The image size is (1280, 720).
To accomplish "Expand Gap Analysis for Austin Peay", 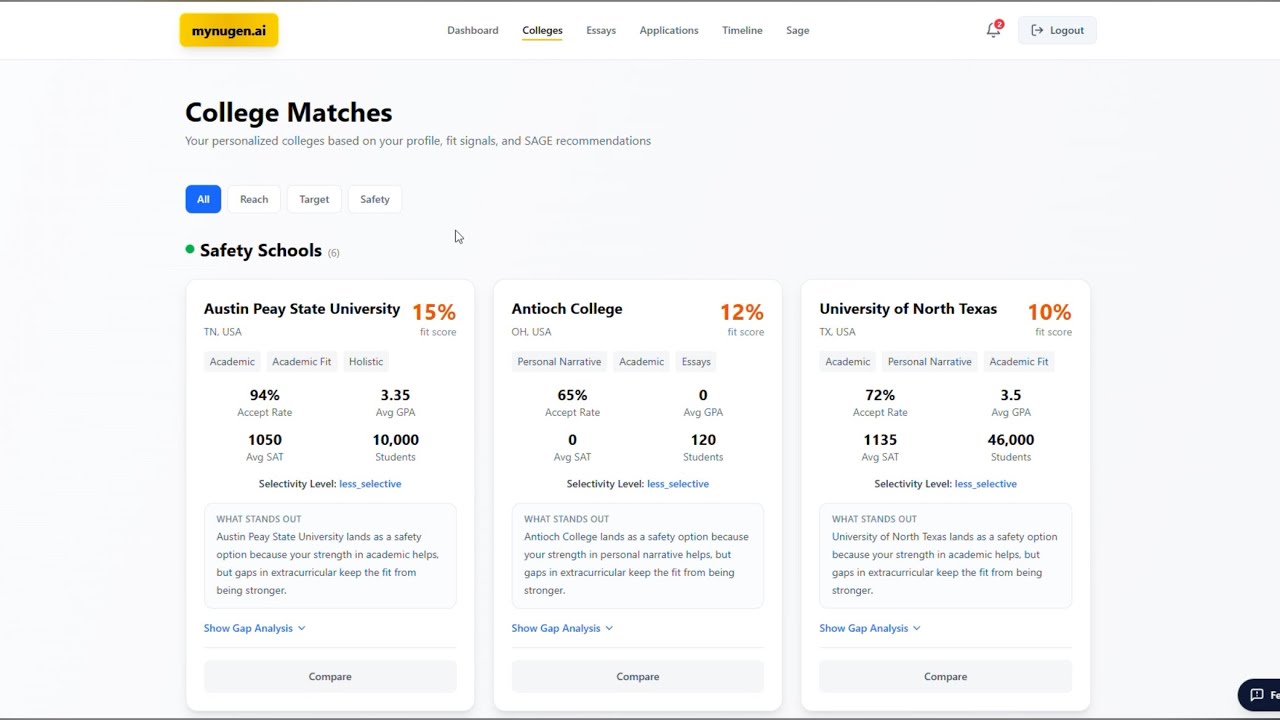I will coord(254,628).
